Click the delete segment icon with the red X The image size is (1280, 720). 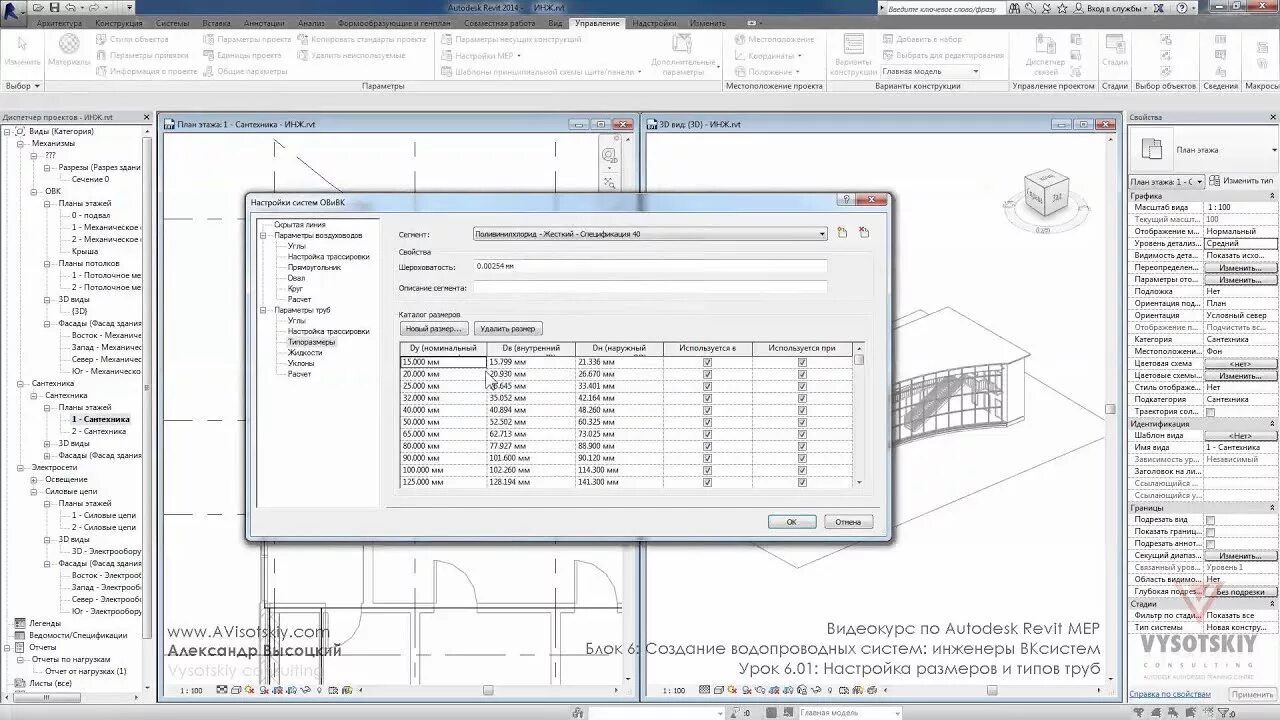tap(864, 233)
